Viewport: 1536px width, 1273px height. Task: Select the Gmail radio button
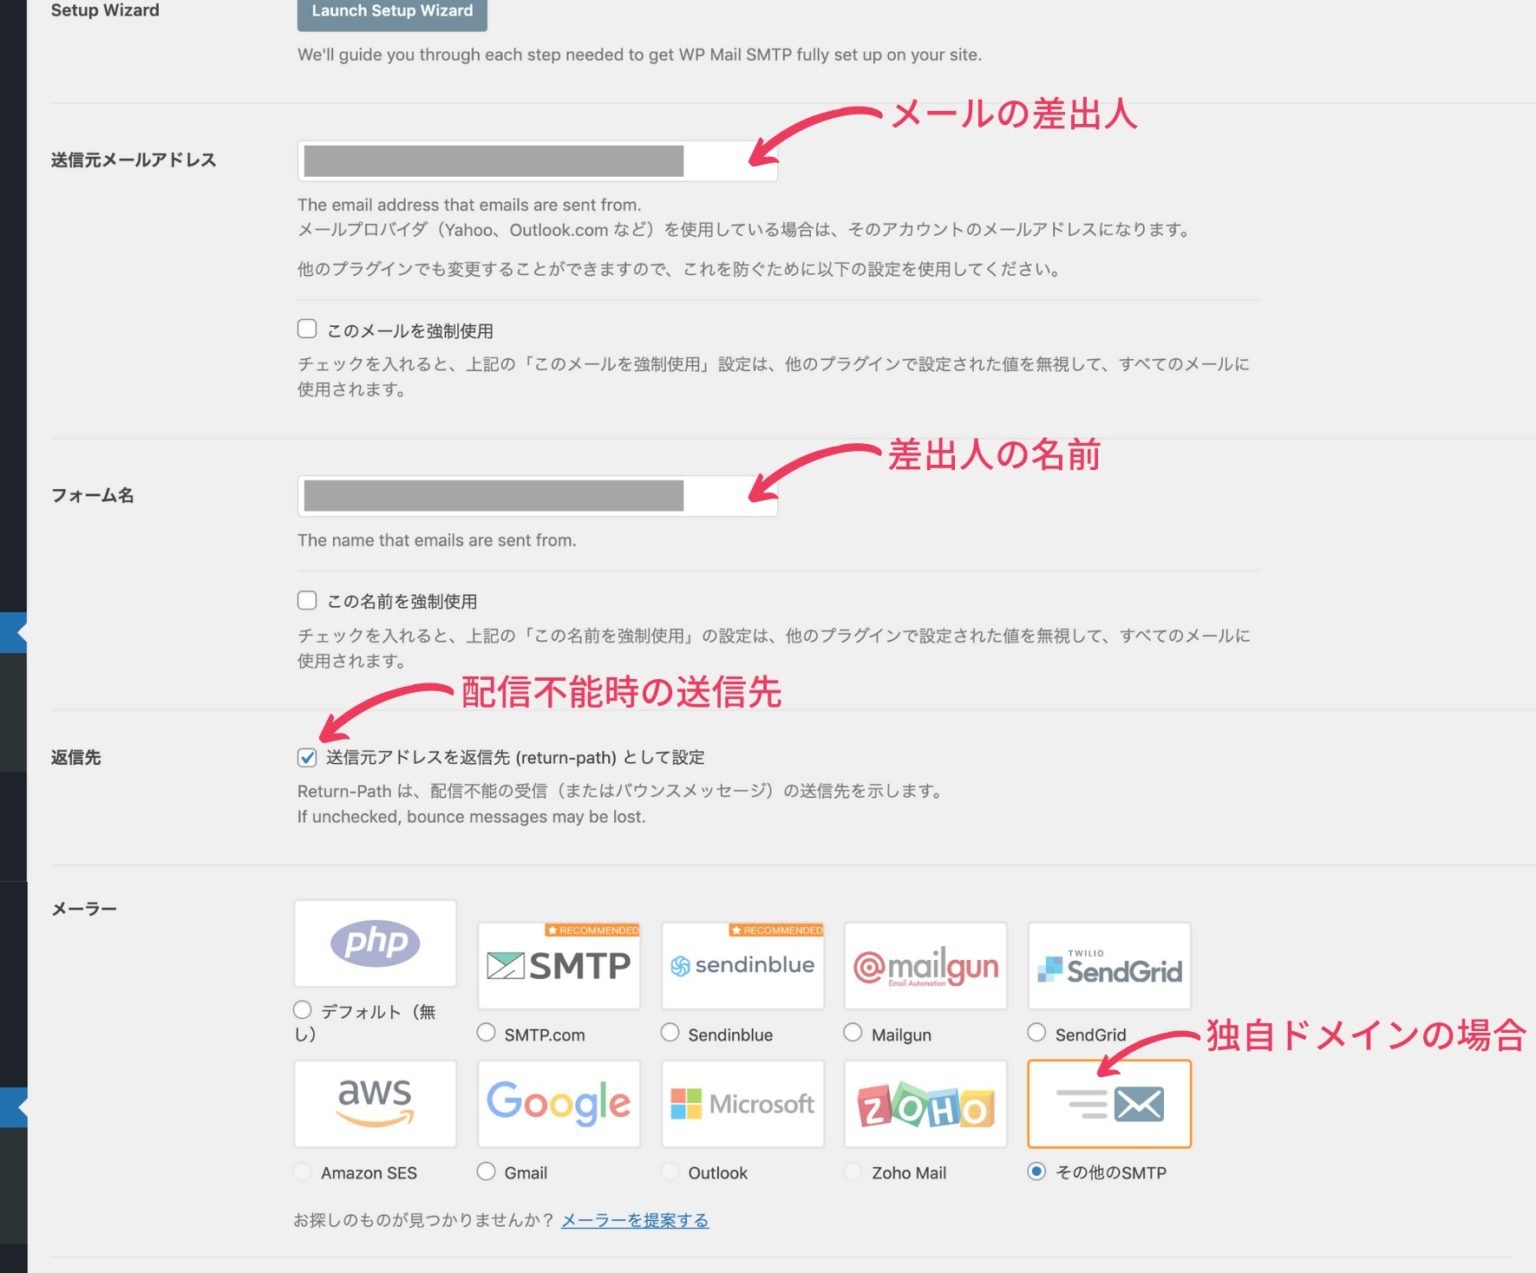[486, 1171]
